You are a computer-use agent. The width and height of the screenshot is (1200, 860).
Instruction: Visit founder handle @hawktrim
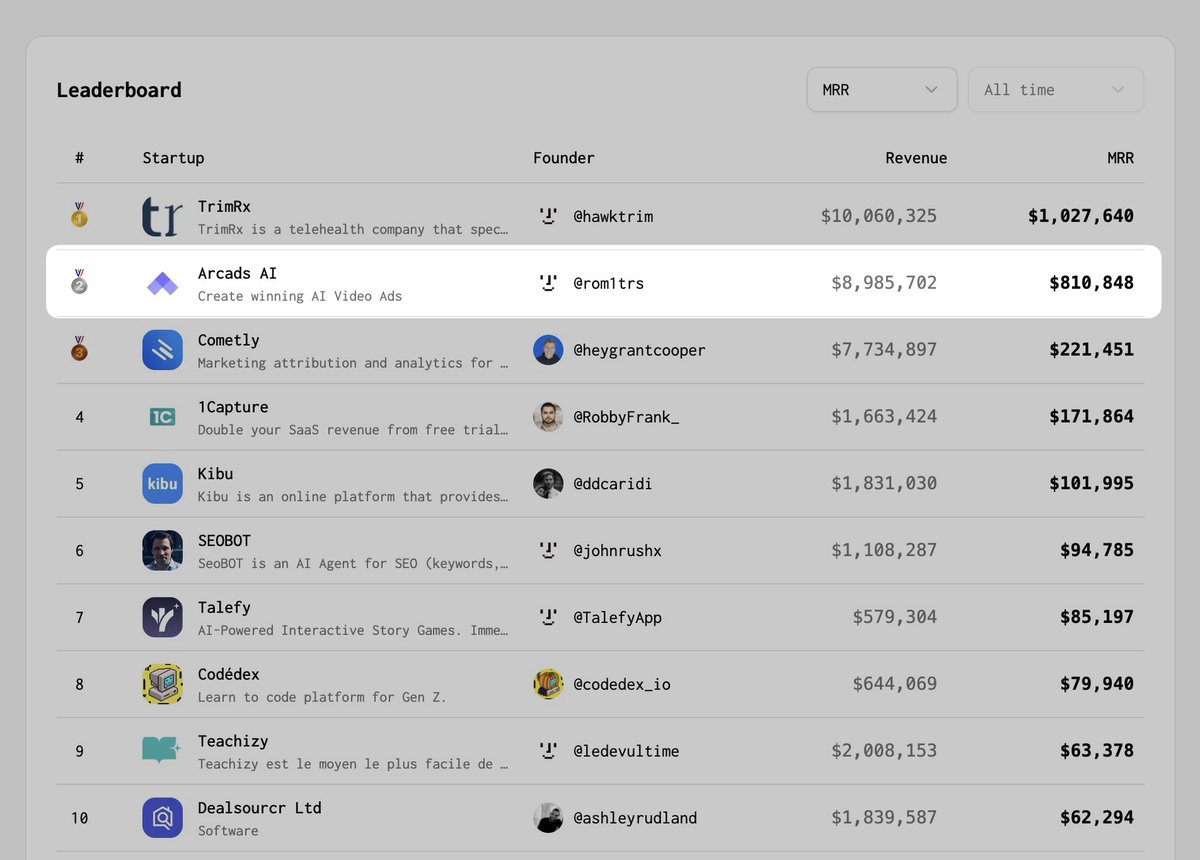pos(613,216)
